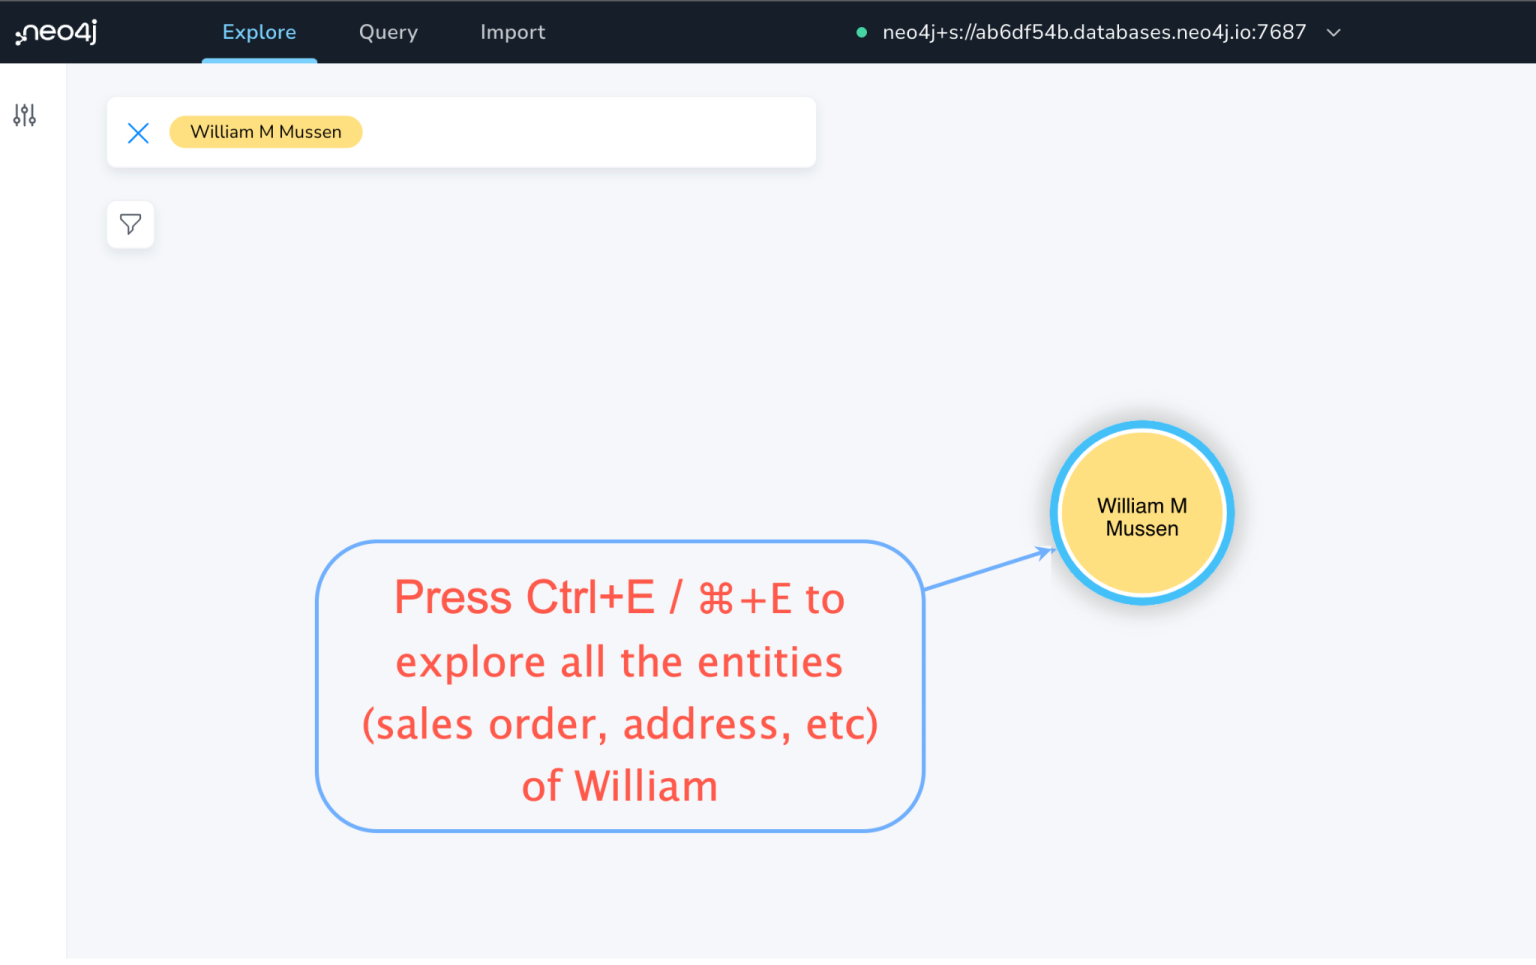Screen dimensions: 1536x965
Task: Open connection options for ab6df54b database
Action: 1334,32
